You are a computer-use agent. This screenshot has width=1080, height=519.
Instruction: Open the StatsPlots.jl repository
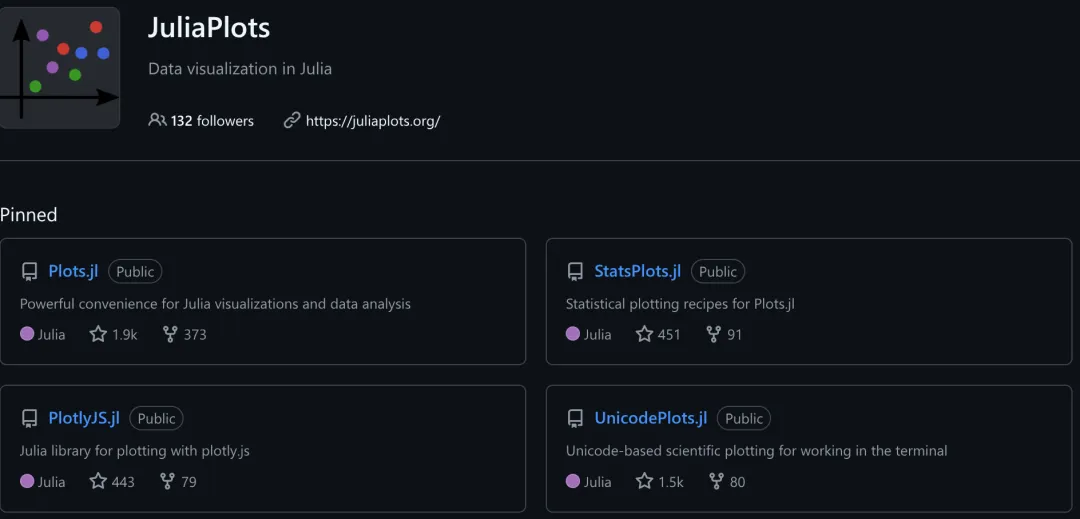[x=637, y=271]
